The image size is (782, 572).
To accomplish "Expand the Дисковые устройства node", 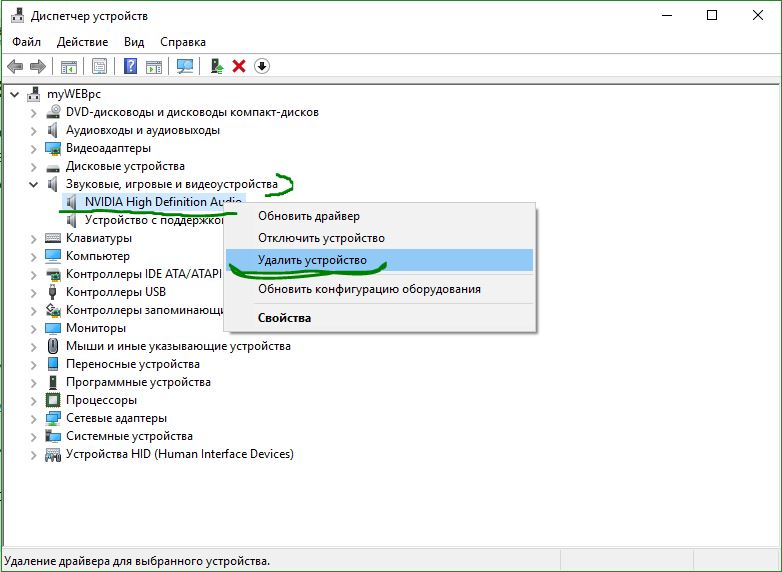I will pos(33,167).
